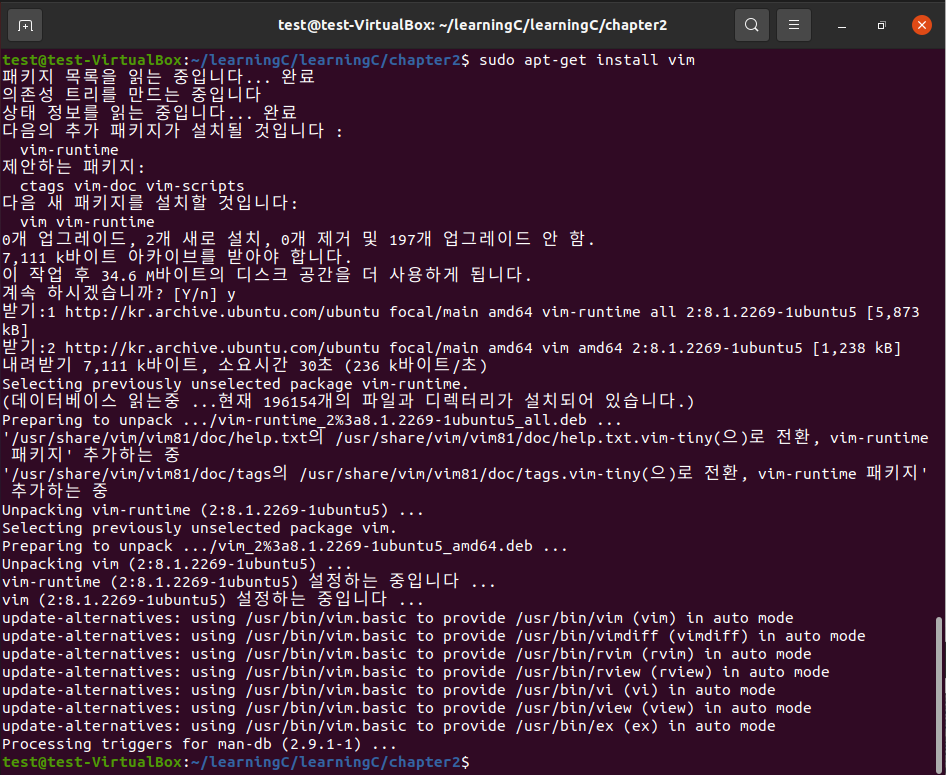The height and width of the screenshot is (775, 946).
Task: Click the update-alternatives line for /usr/bin/rview
Action: coord(416,672)
